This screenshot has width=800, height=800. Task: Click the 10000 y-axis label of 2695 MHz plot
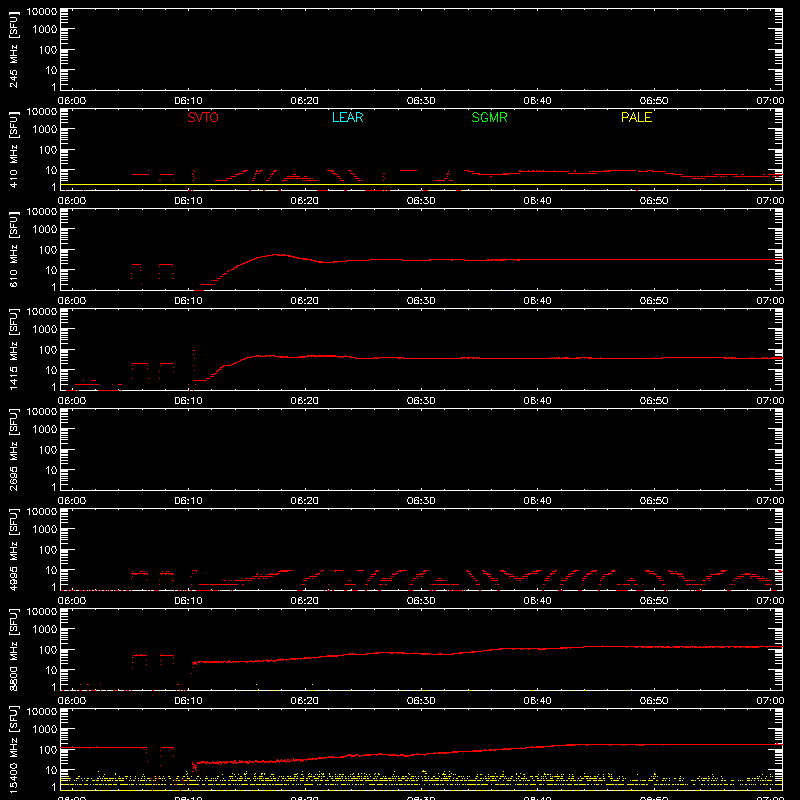click(42, 412)
